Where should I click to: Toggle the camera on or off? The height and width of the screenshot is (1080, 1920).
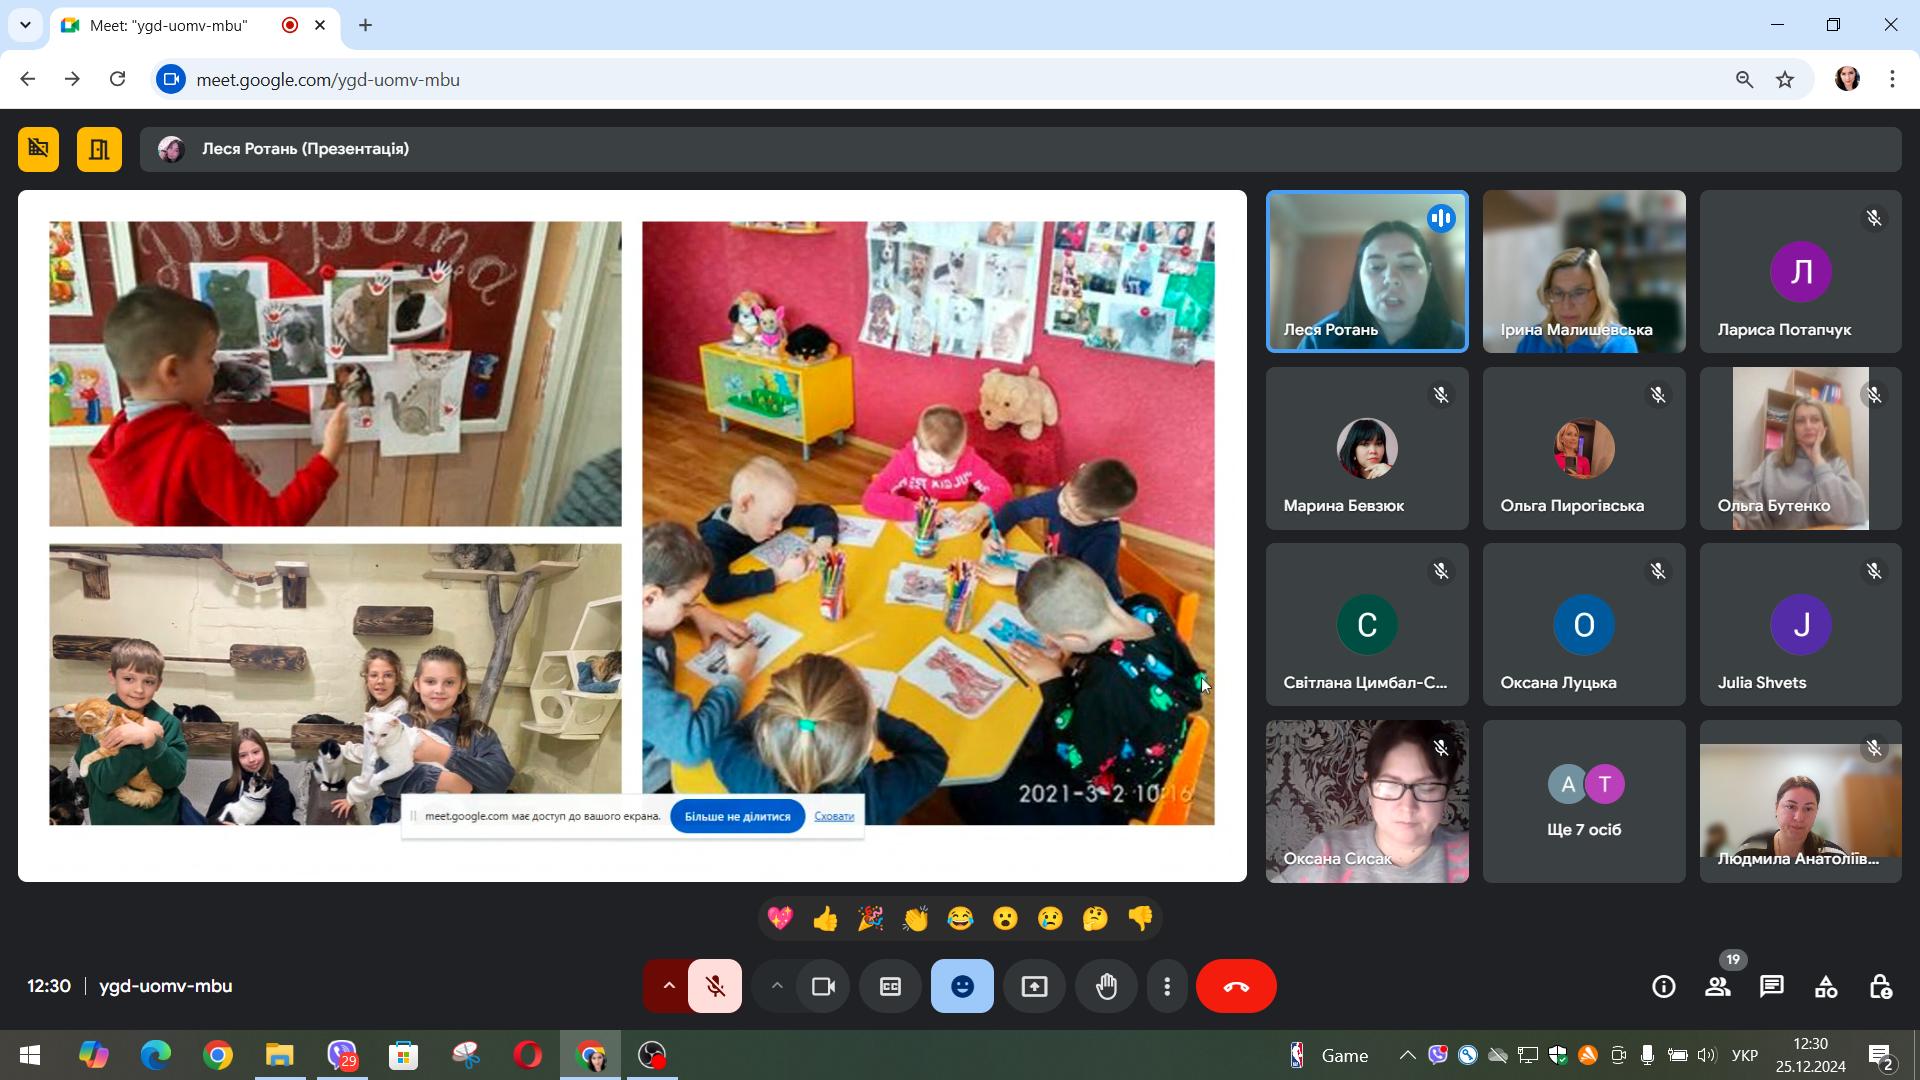(823, 987)
